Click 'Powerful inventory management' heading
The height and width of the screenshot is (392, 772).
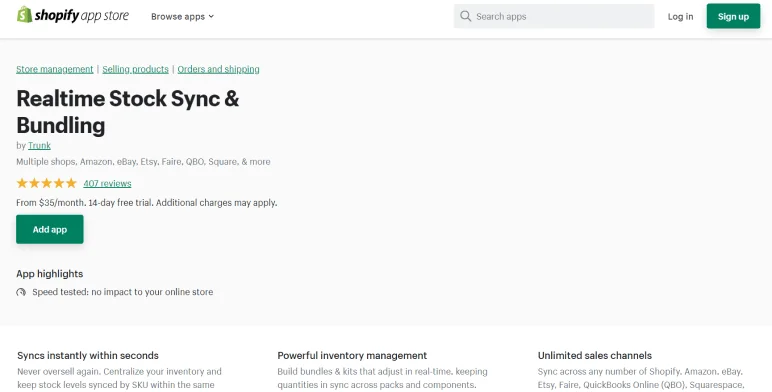click(x=352, y=356)
